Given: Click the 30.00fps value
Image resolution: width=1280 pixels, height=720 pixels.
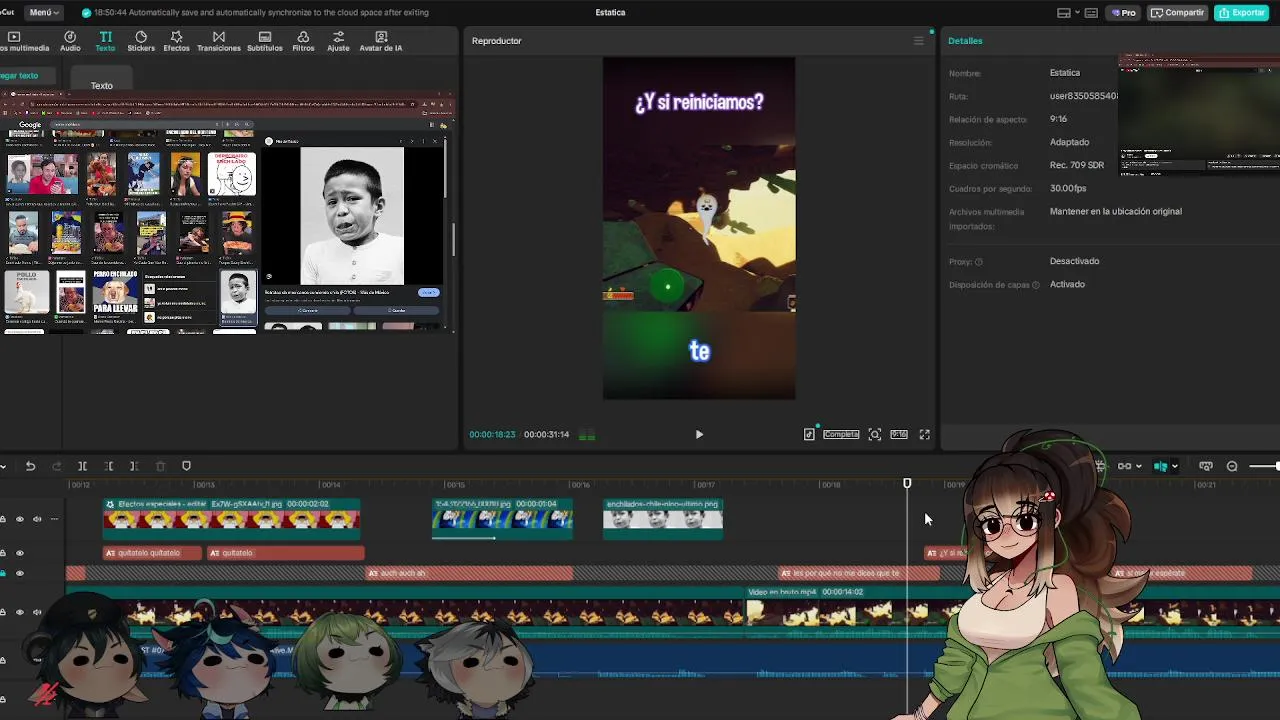Looking at the screenshot, I should pyautogui.click(x=1068, y=188).
